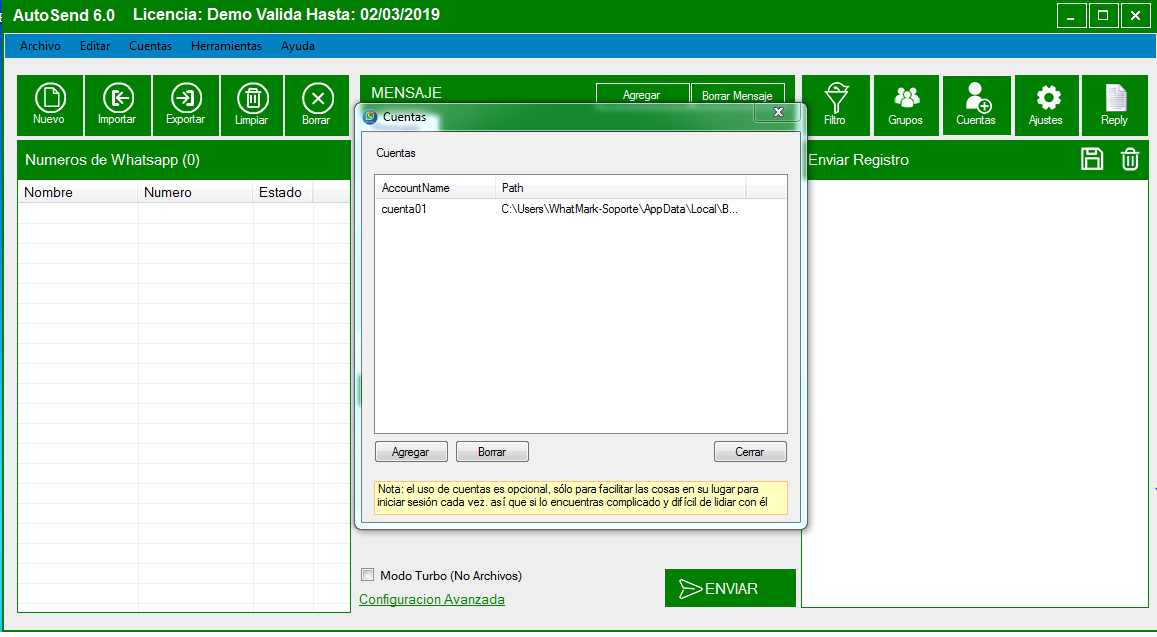Click the Nuevo toolbar icon
Image resolution: width=1157 pixels, height=637 pixels.
click(x=49, y=105)
